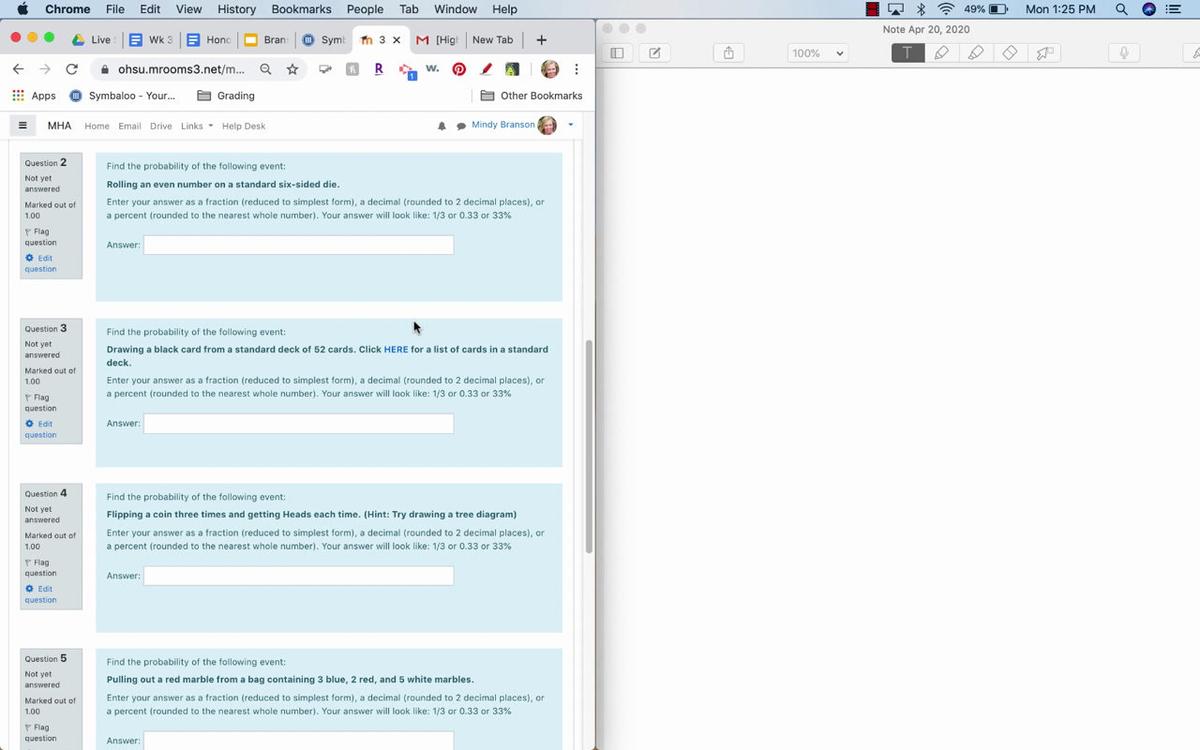
Task: Switch to the Symbaloo browser tab
Action: coord(323,40)
